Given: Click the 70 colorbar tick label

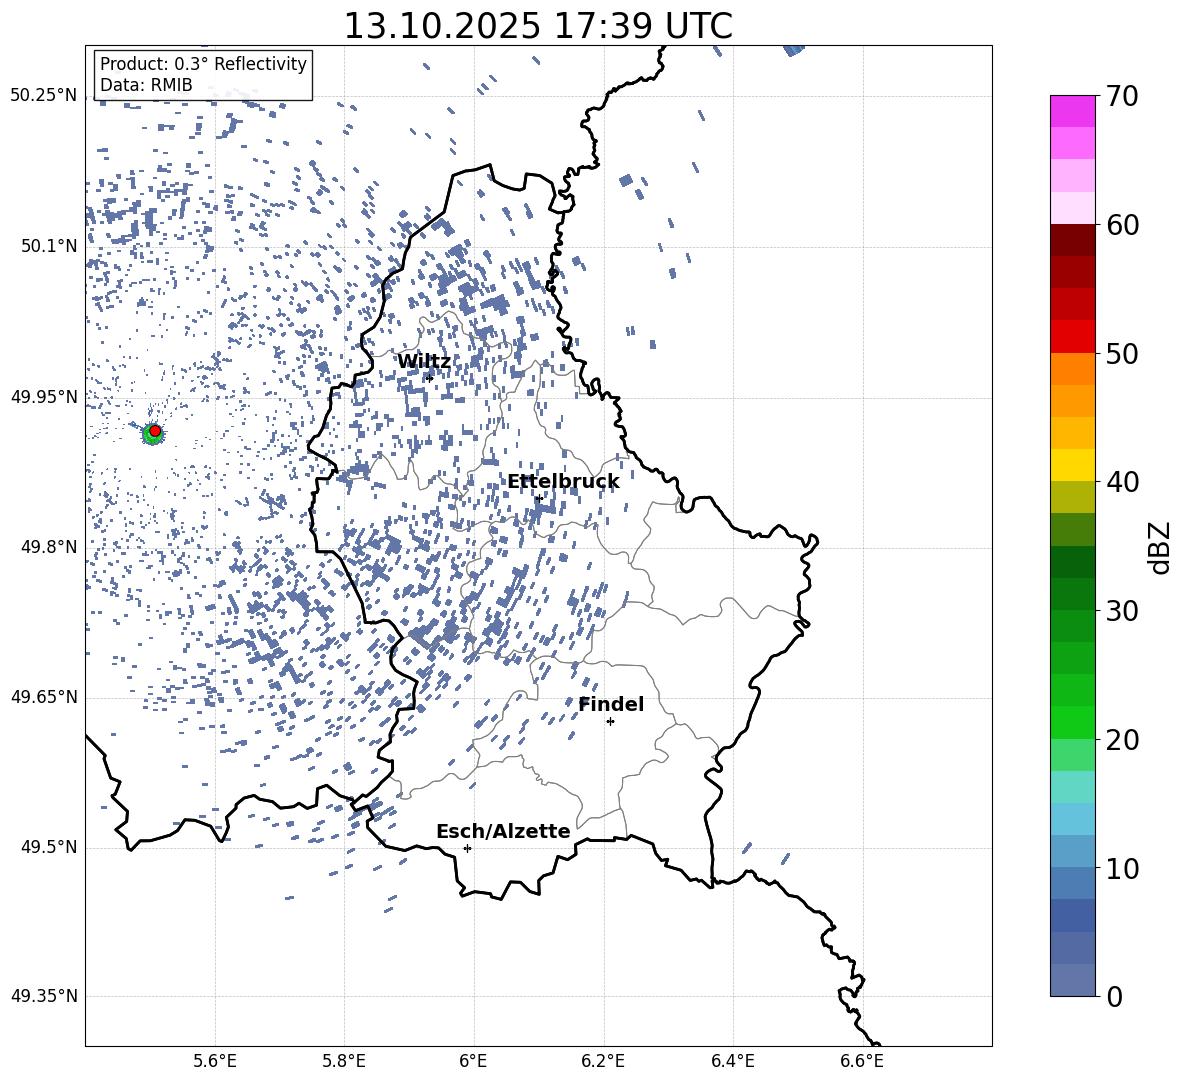Looking at the screenshot, I should pos(1122,96).
